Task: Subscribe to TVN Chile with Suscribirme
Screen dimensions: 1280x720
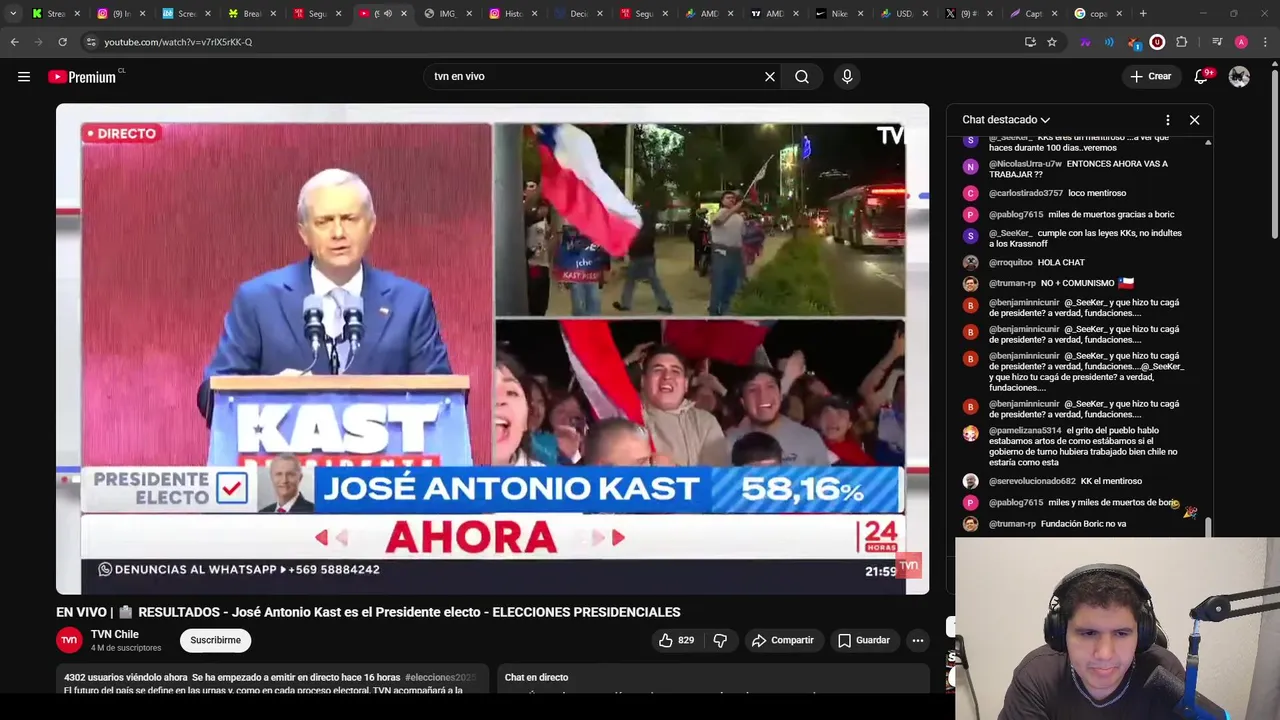Action: 215,640
